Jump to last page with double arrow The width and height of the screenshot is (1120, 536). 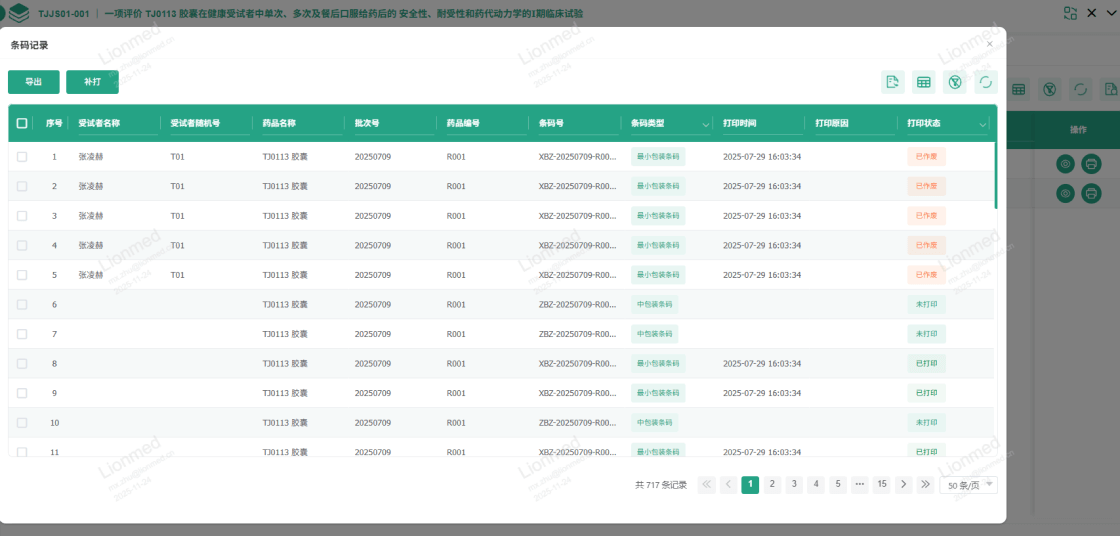(x=925, y=484)
